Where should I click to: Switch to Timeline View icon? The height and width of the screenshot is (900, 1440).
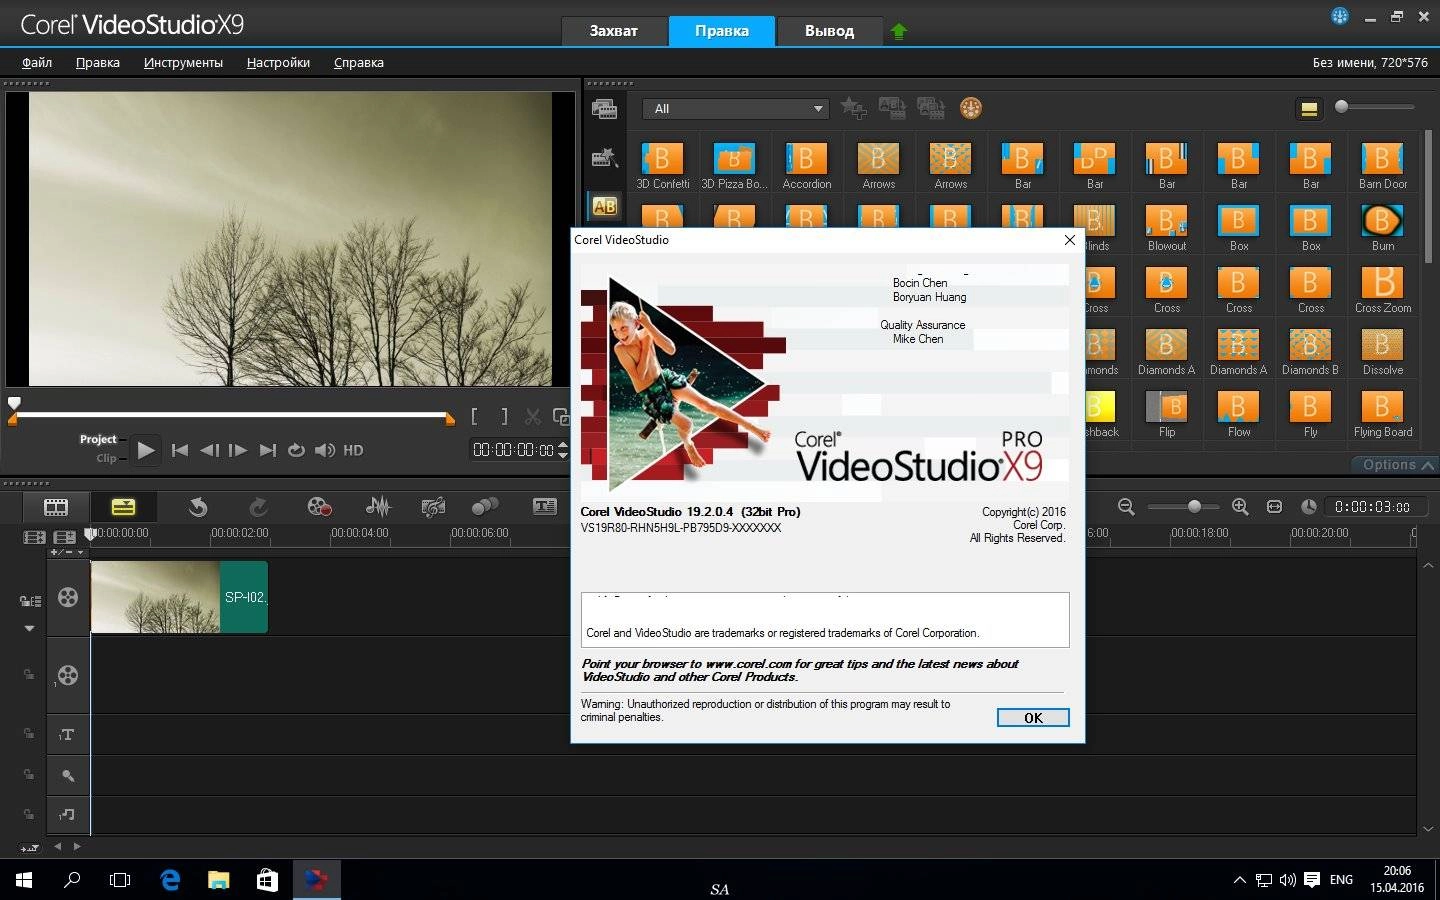pyautogui.click(x=123, y=507)
